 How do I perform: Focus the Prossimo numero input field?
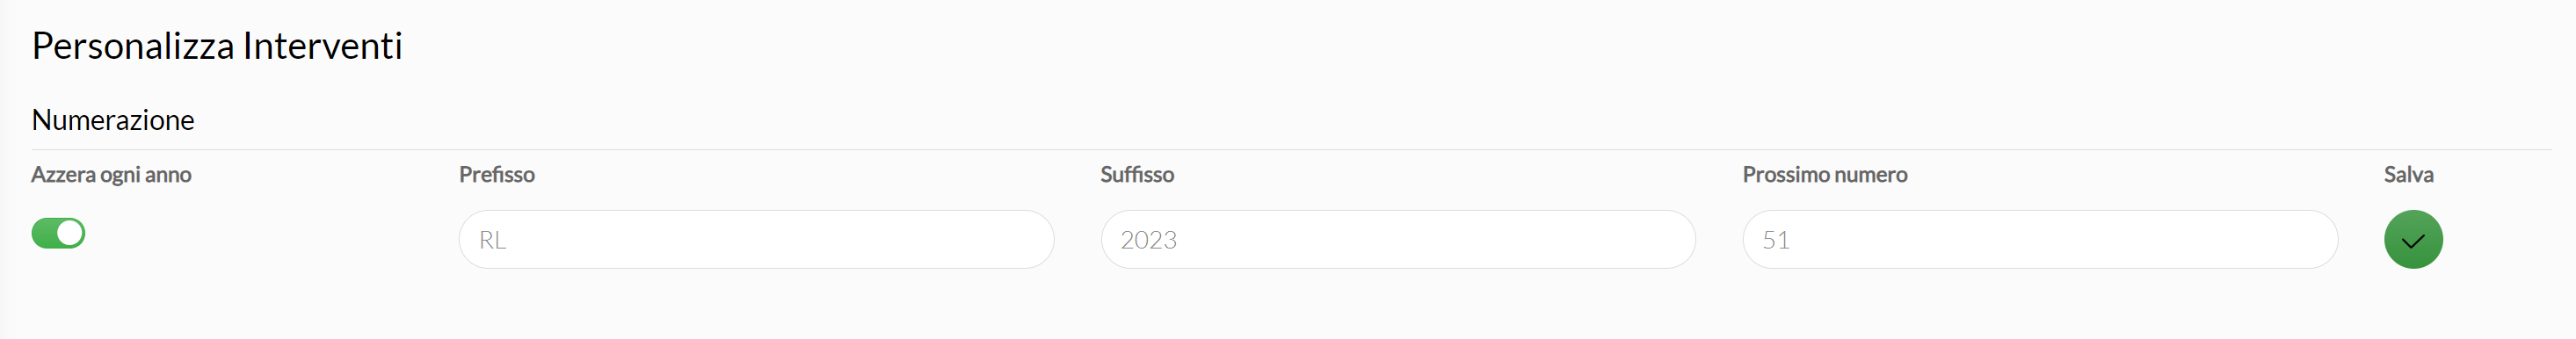2039,239
